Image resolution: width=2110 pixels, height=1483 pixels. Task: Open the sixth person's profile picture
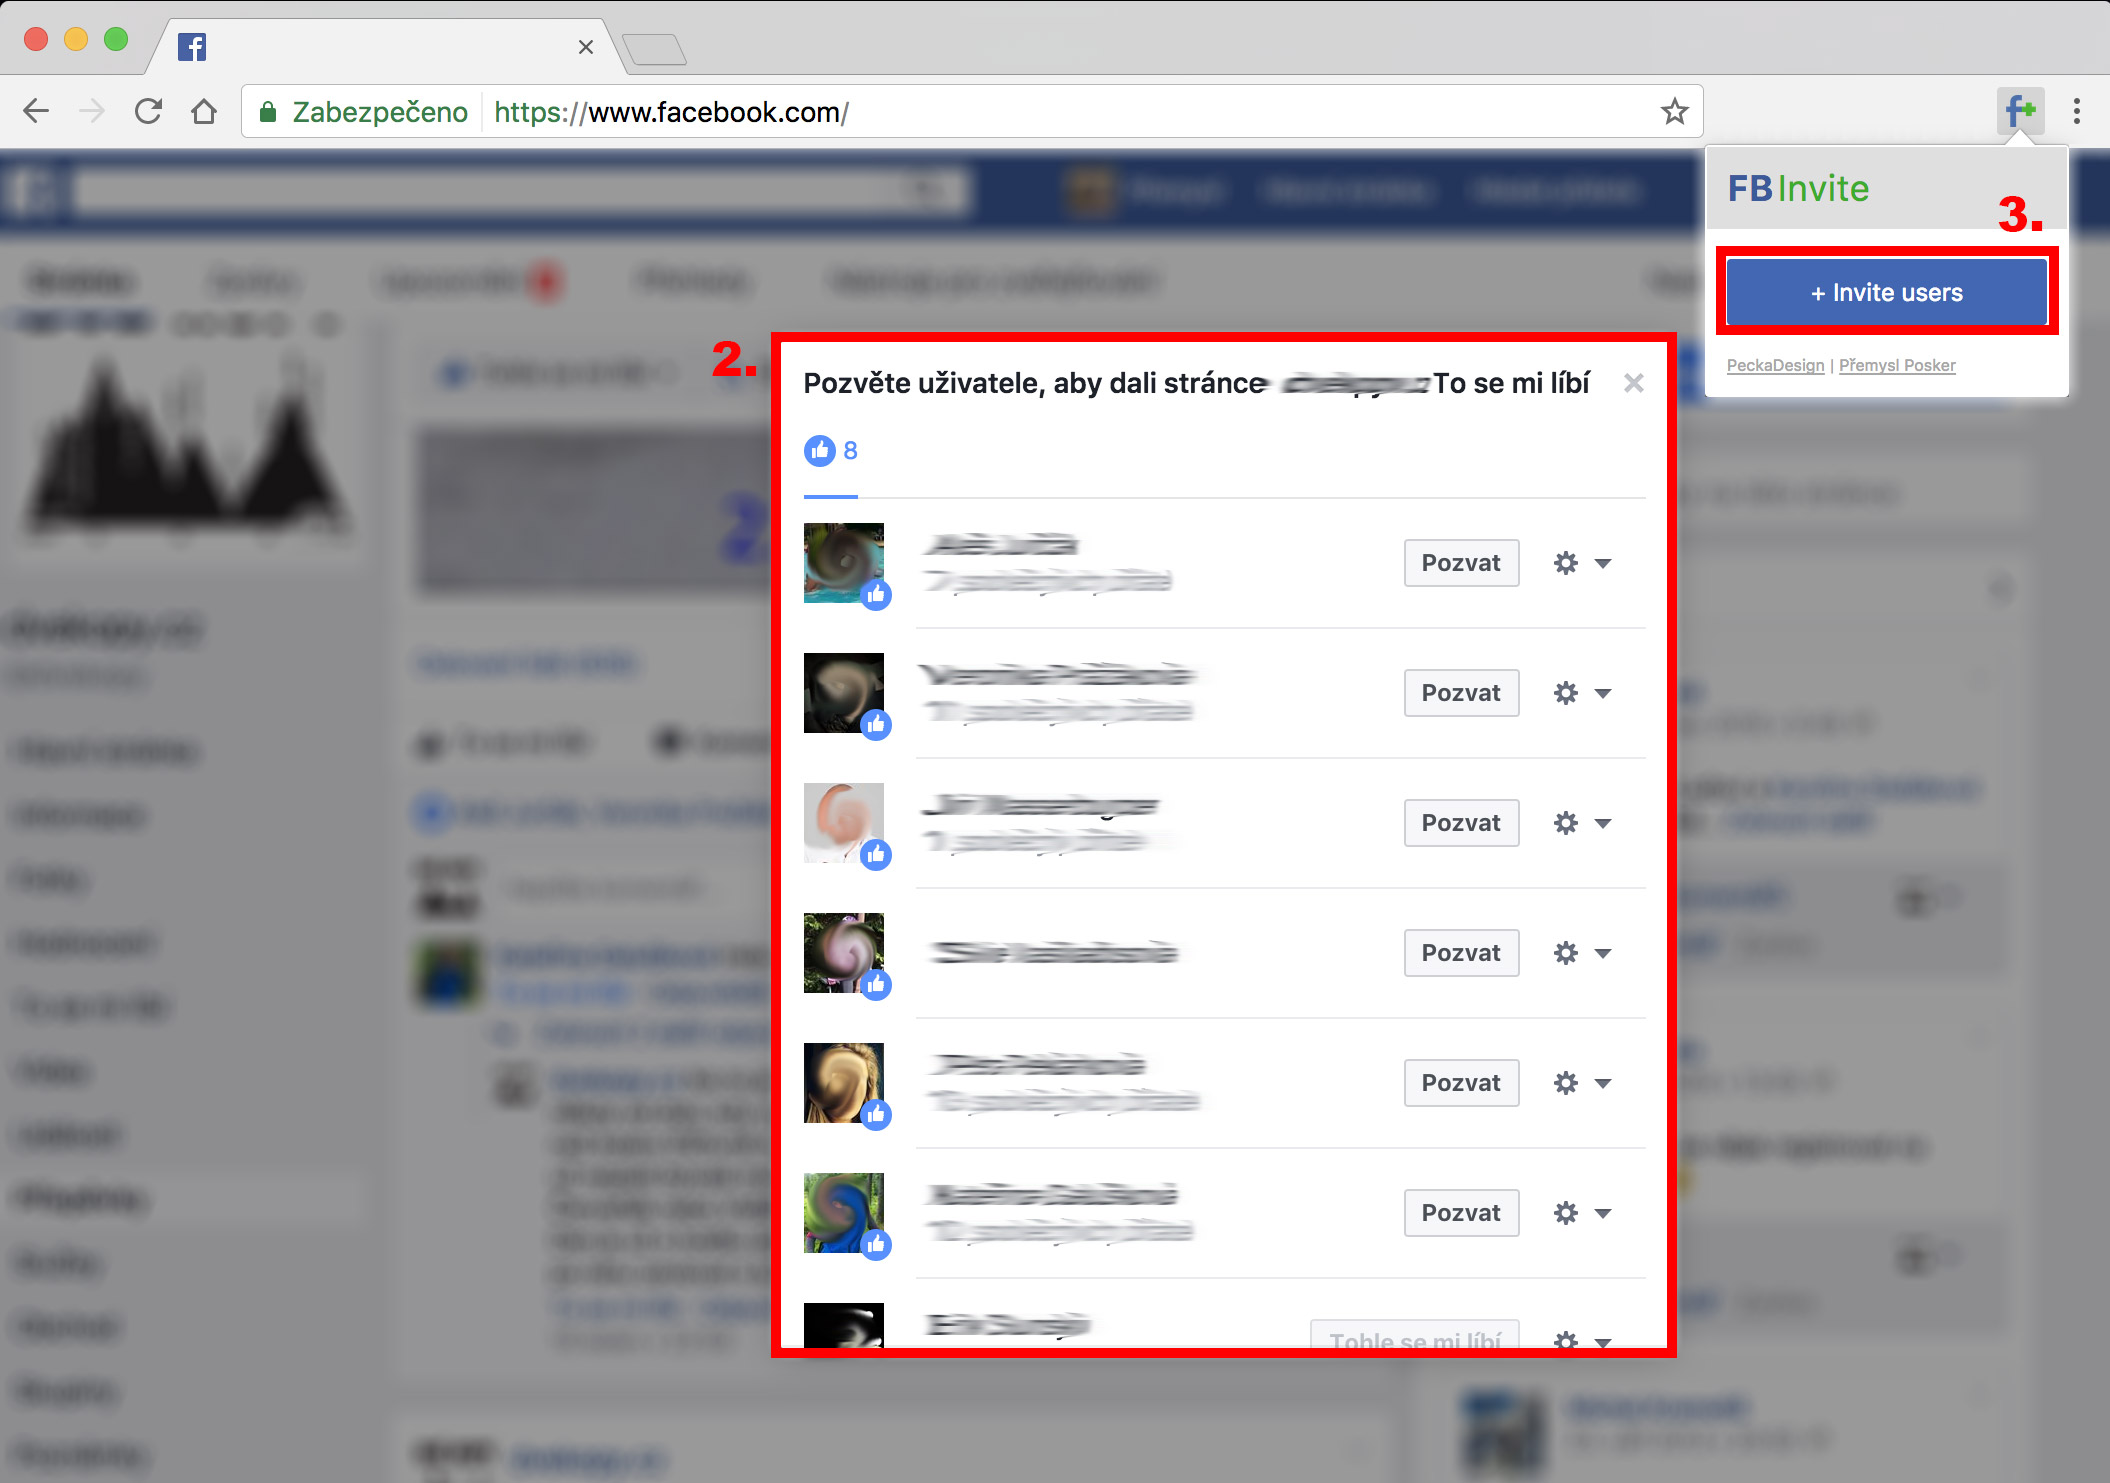click(x=844, y=1213)
